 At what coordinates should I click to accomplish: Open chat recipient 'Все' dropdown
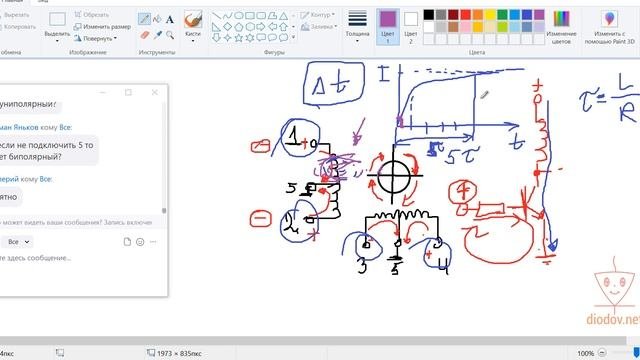coord(18,242)
